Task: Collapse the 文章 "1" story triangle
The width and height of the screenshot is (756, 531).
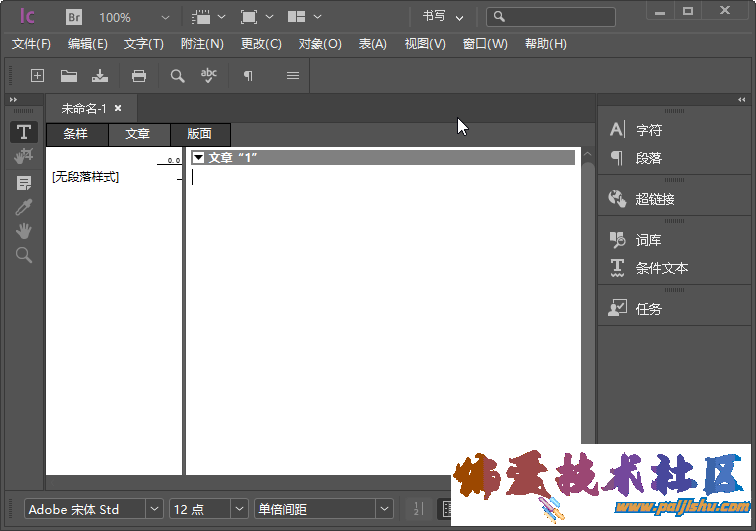Action: (199, 158)
